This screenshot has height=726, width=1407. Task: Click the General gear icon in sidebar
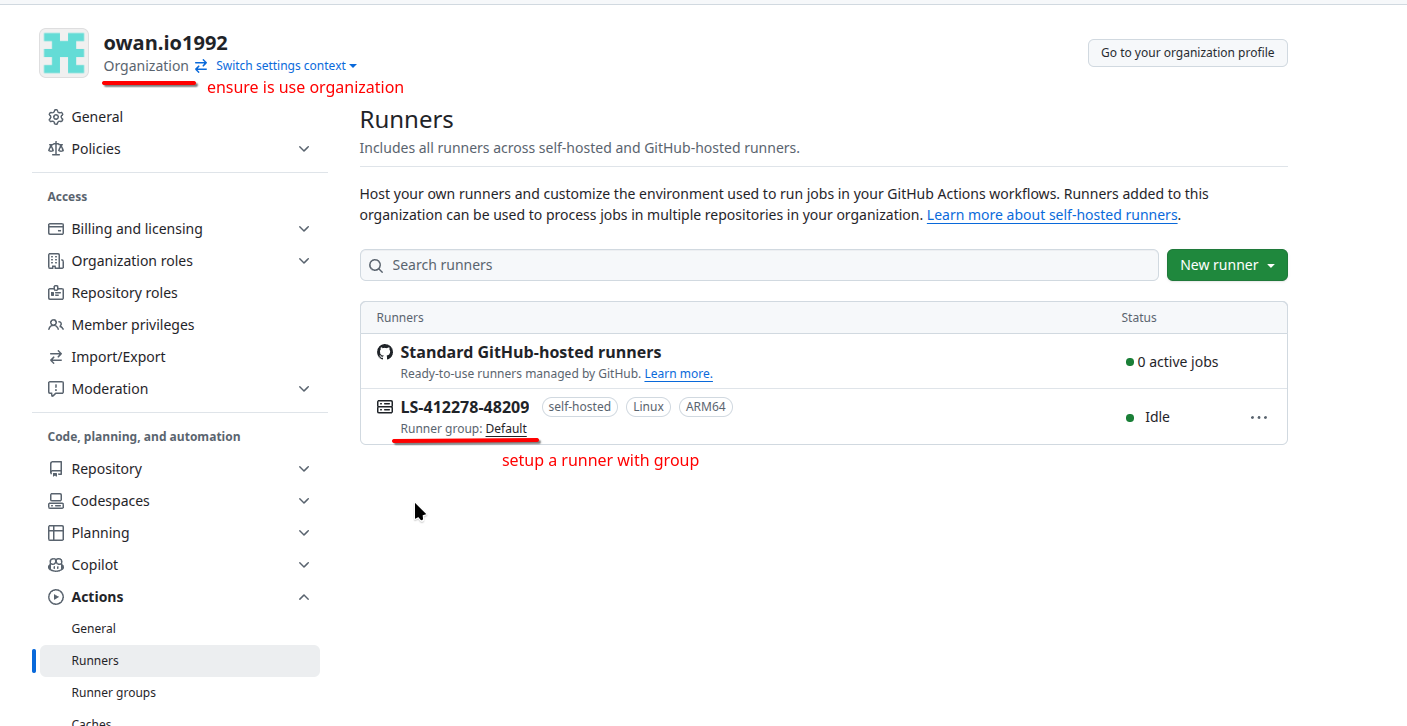pos(56,117)
